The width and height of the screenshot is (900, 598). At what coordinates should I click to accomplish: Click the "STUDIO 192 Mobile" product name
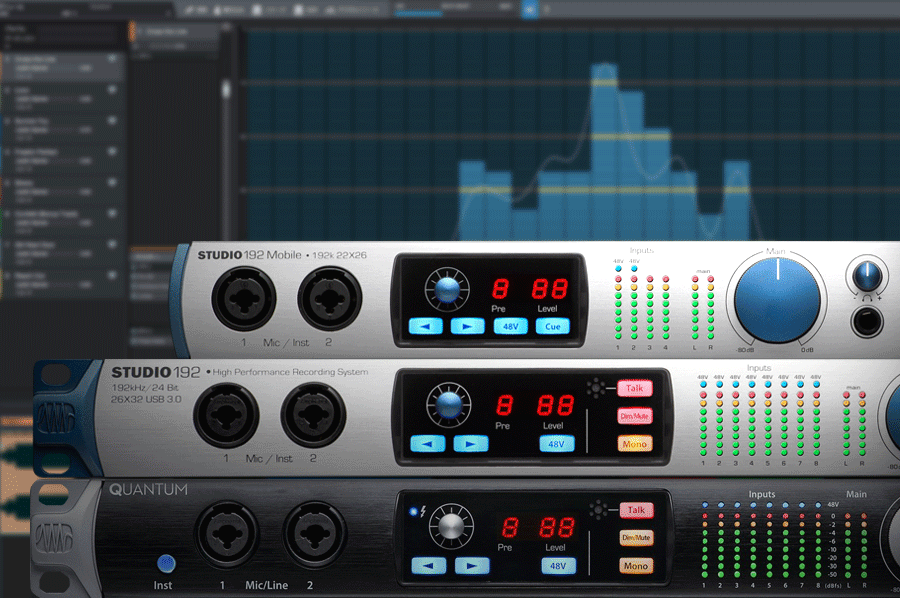click(249, 255)
